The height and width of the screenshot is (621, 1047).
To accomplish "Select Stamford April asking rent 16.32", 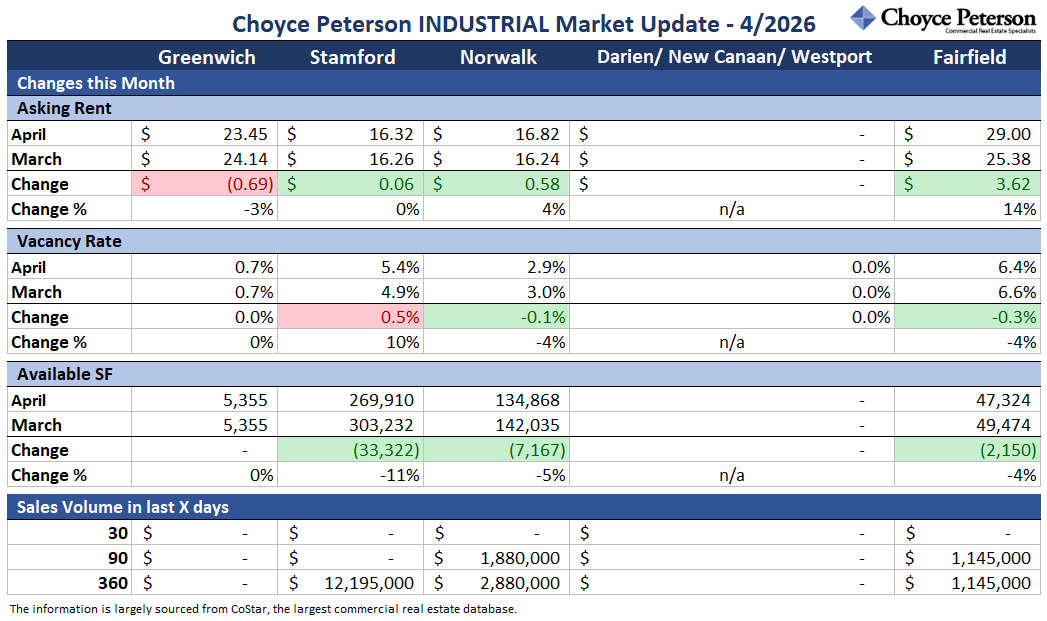I will [351, 134].
